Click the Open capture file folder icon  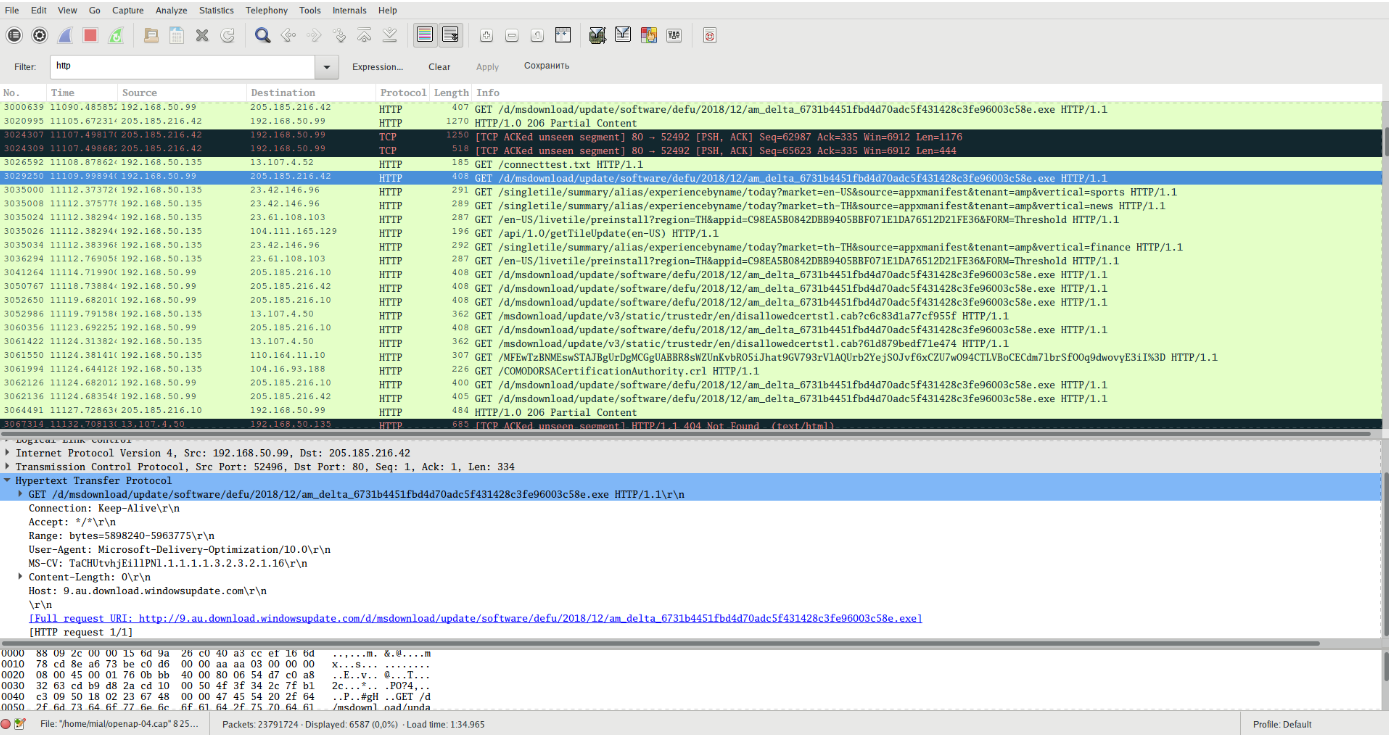pos(151,35)
